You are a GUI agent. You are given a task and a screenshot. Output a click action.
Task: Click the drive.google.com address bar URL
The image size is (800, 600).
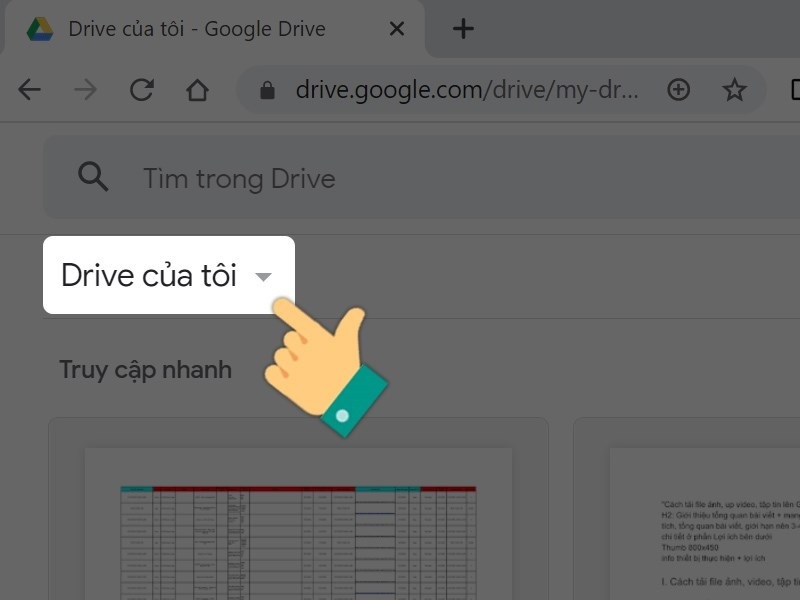click(x=460, y=89)
